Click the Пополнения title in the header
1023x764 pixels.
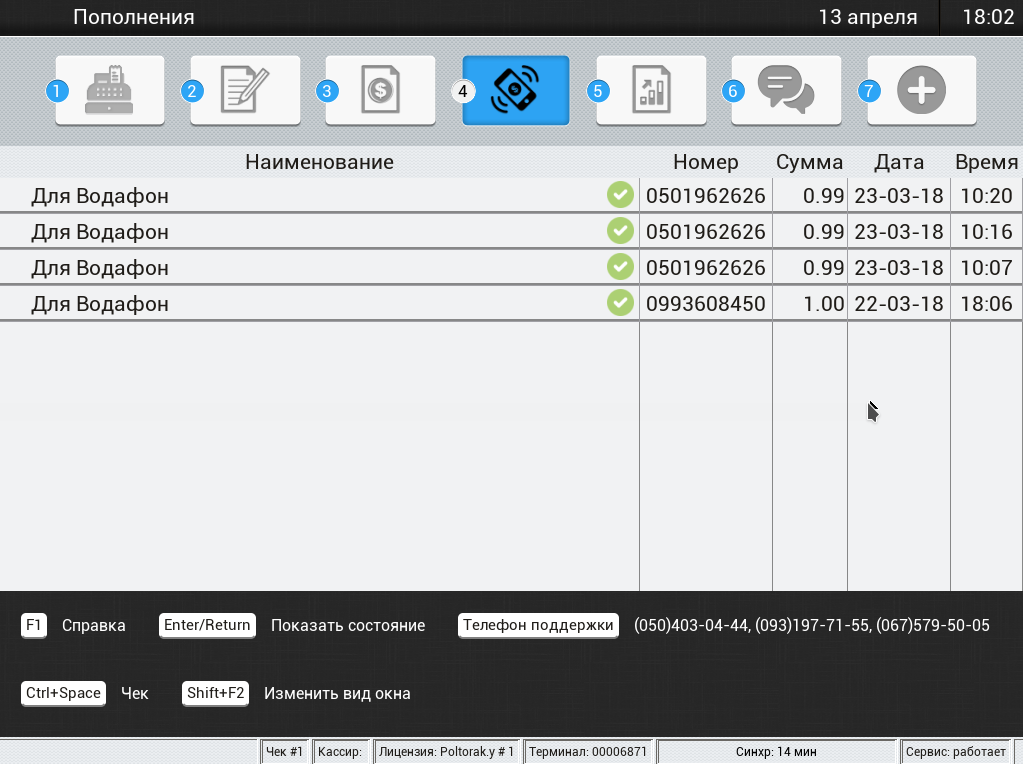134,17
